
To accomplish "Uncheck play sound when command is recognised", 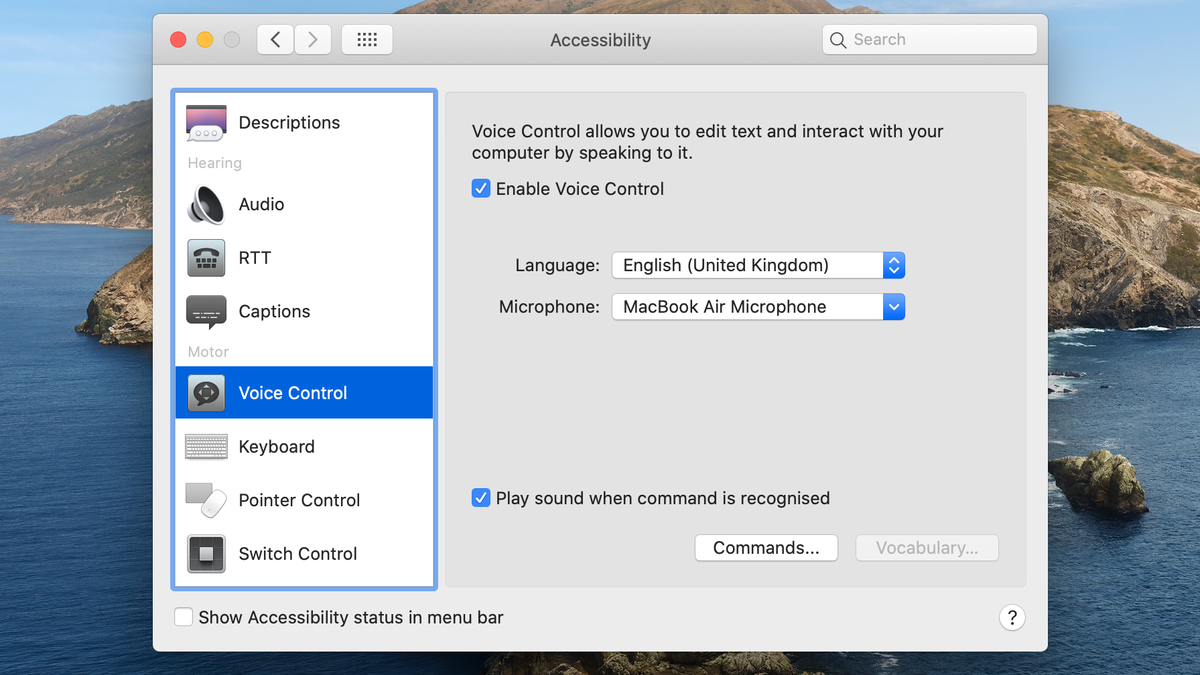I will click(481, 497).
